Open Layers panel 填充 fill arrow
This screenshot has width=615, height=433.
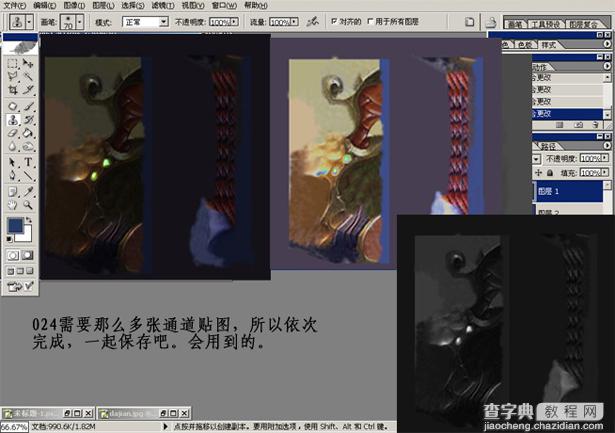[605, 173]
